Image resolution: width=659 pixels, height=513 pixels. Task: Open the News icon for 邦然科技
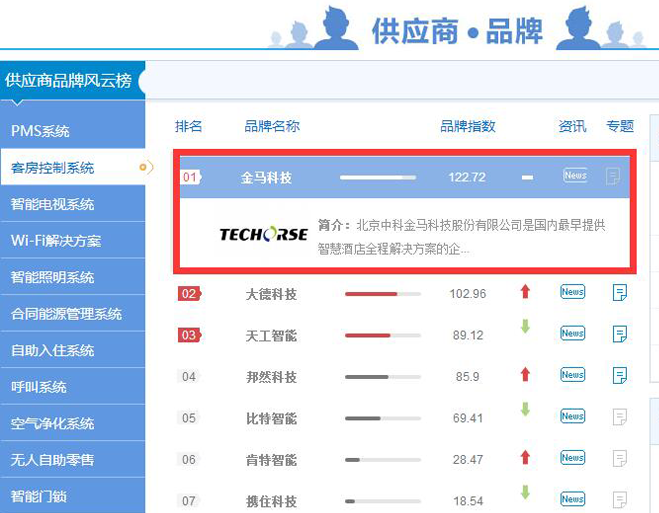pos(572,374)
